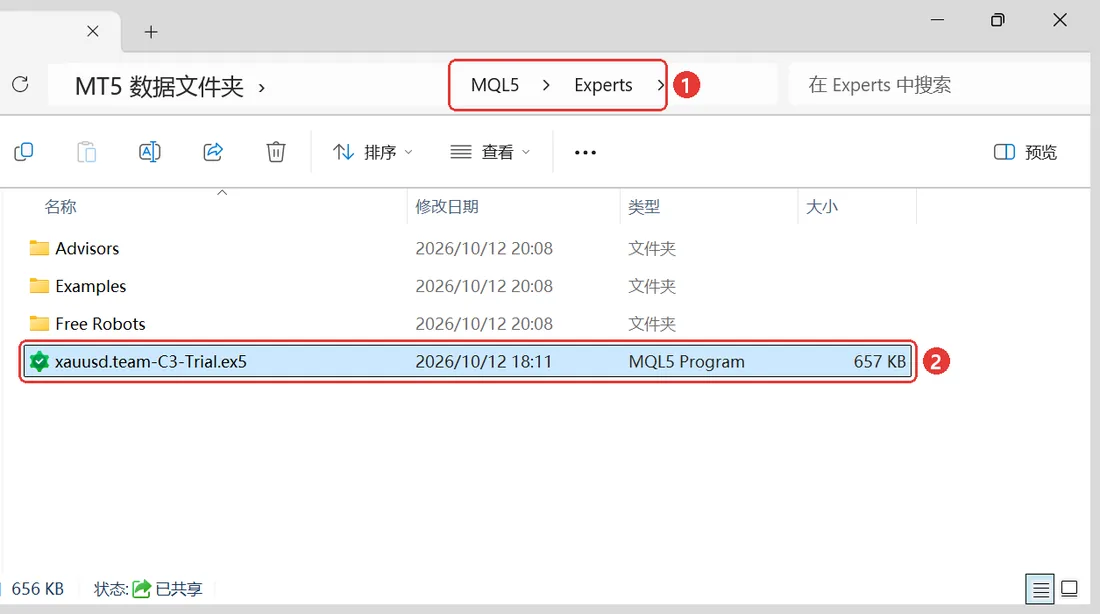1100x614 pixels.
Task: Click the rename icon in toolbar
Action: tap(149, 152)
